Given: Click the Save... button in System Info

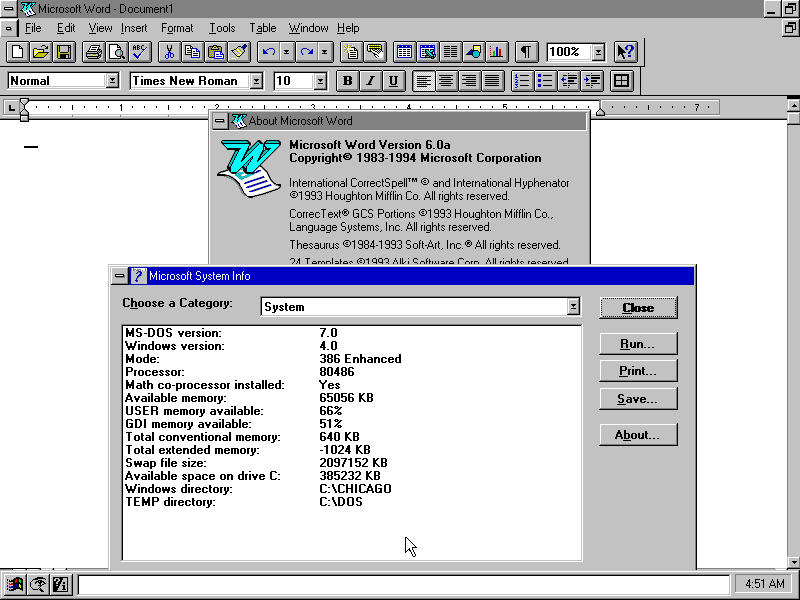Looking at the screenshot, I should (638, 399).
